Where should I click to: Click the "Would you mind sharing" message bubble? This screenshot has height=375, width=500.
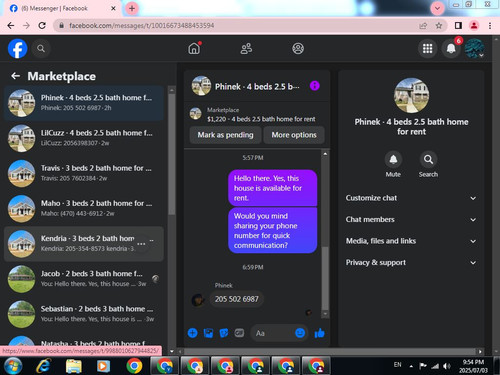272,231
